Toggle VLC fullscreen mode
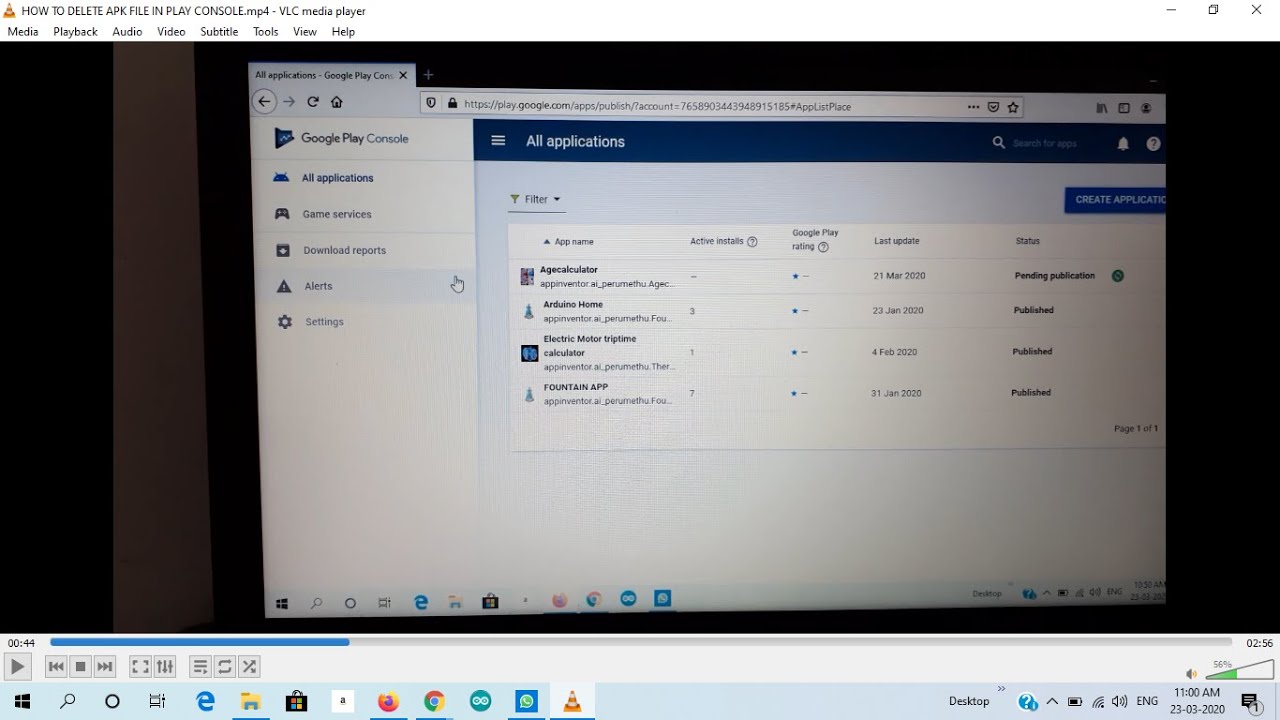The height and width of the screenshot is (720, 1280). pyautogui.click(x=140, y=666)
